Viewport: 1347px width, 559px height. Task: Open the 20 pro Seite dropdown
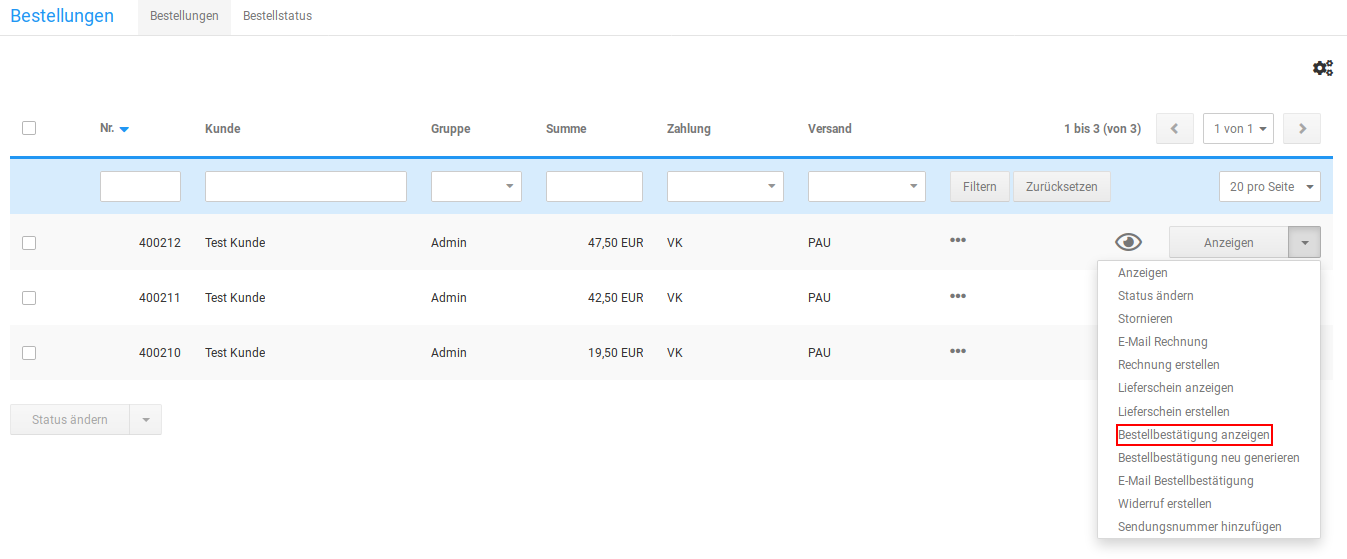coord(1269,187)
